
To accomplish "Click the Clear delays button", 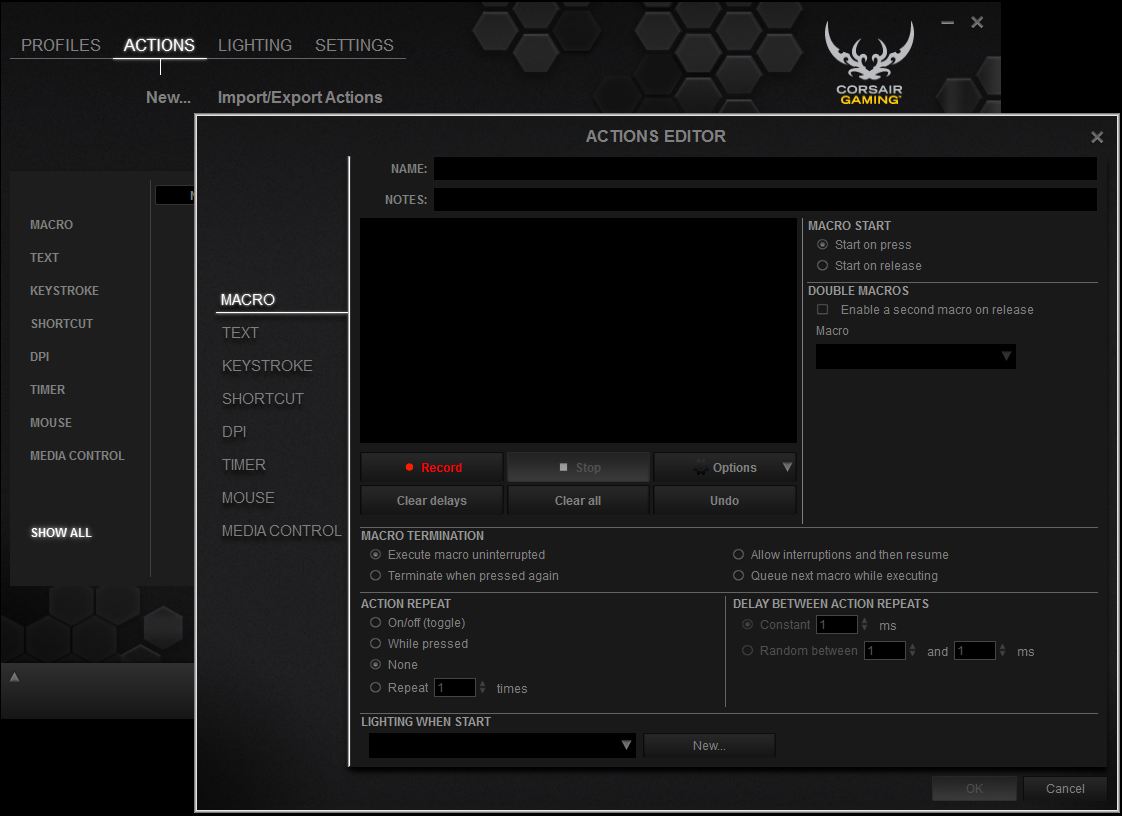I will pyautogui.click(x=431, y=500).
